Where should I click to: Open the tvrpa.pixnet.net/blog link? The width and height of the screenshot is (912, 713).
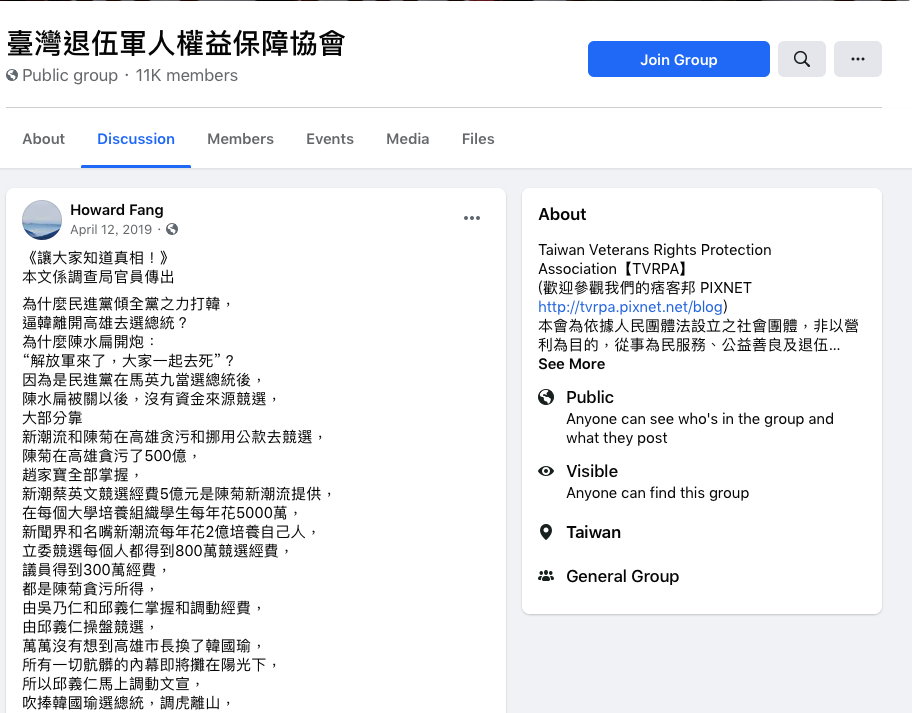[630, 307]
